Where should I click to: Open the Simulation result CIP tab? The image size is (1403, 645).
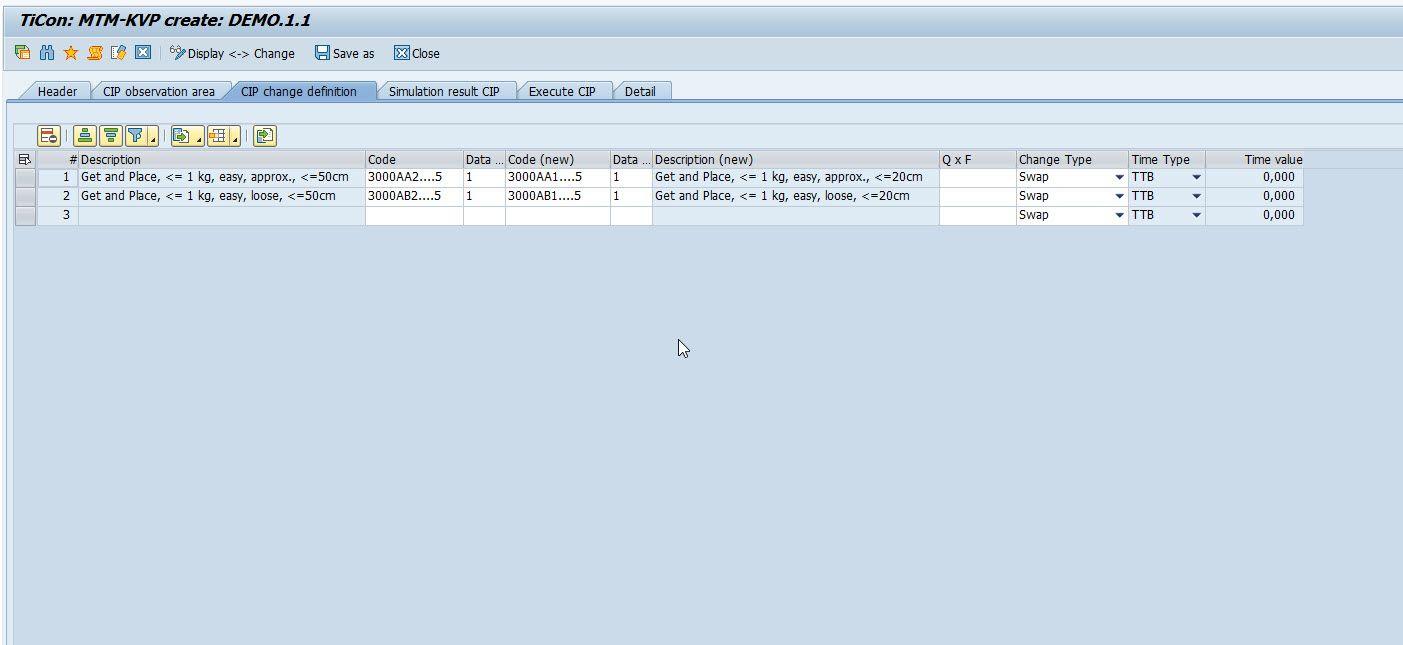[443, 91]
